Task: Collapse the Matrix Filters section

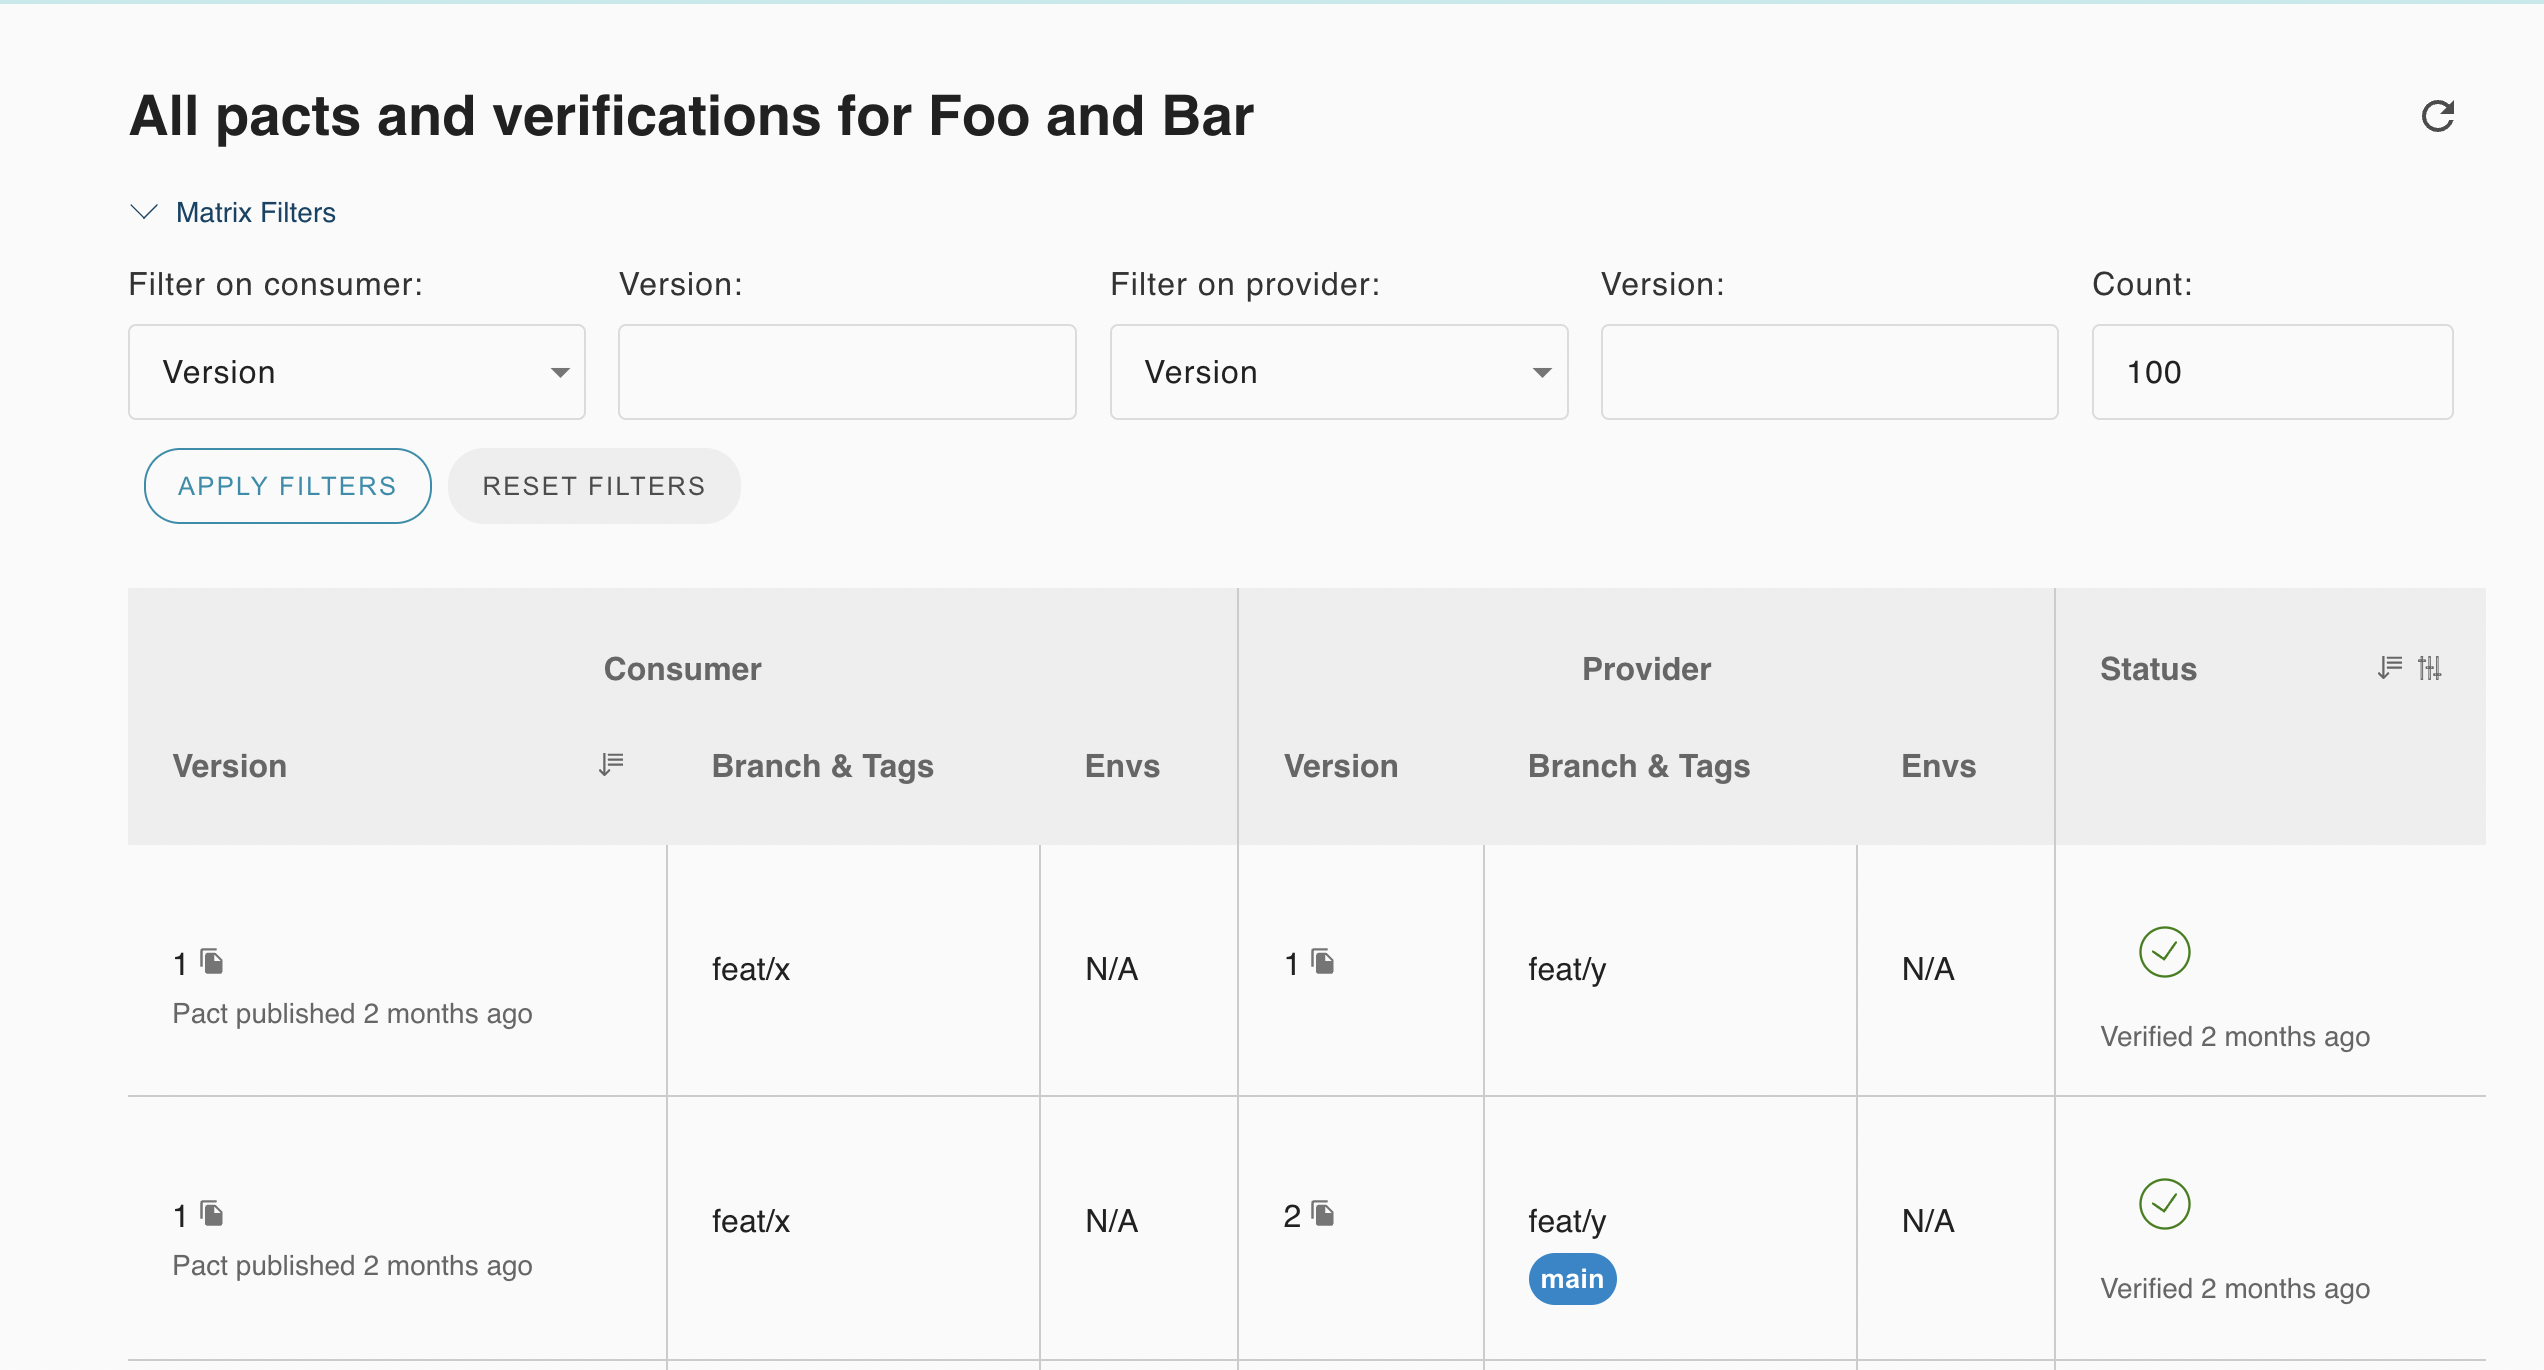Action: [233, 212]
